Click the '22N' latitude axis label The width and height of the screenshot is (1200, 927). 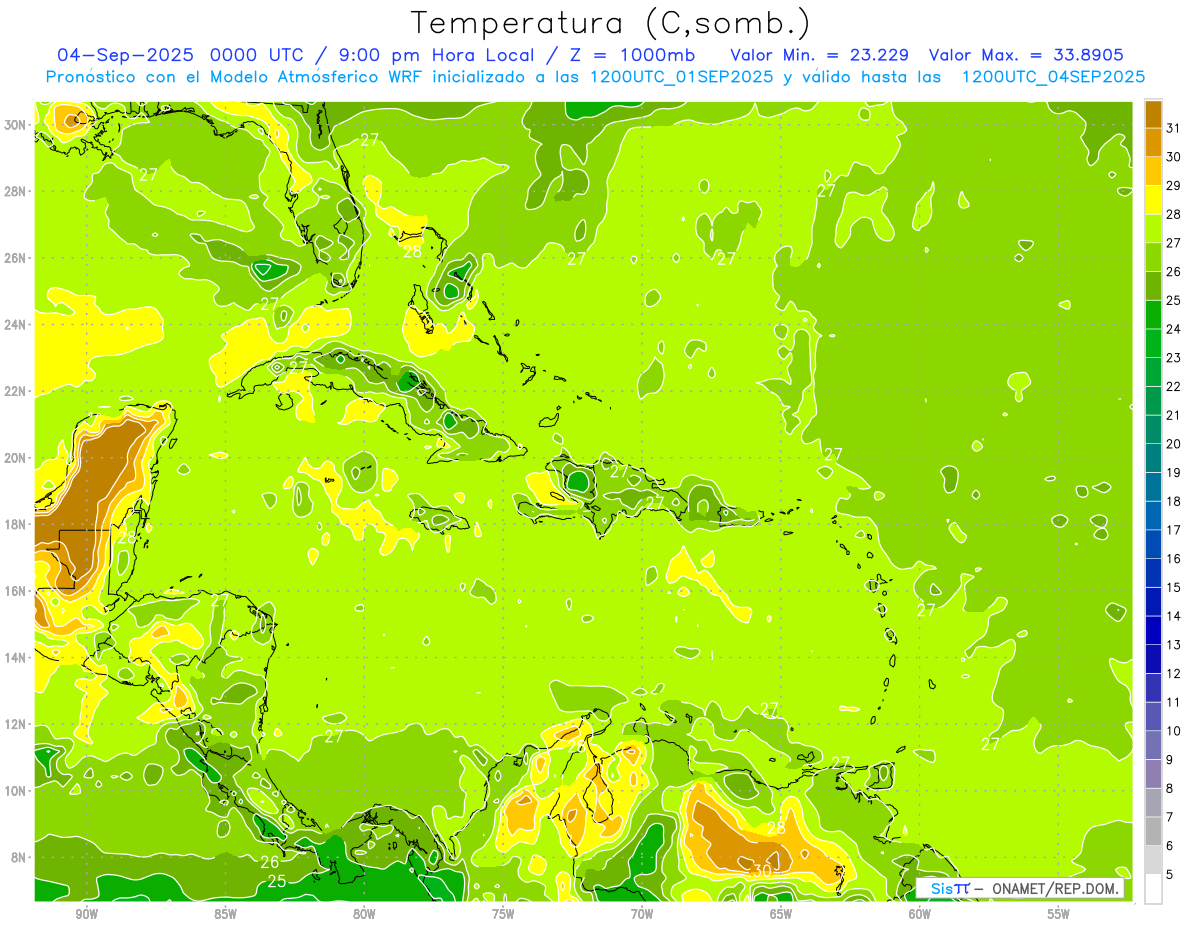click(15, 391)
